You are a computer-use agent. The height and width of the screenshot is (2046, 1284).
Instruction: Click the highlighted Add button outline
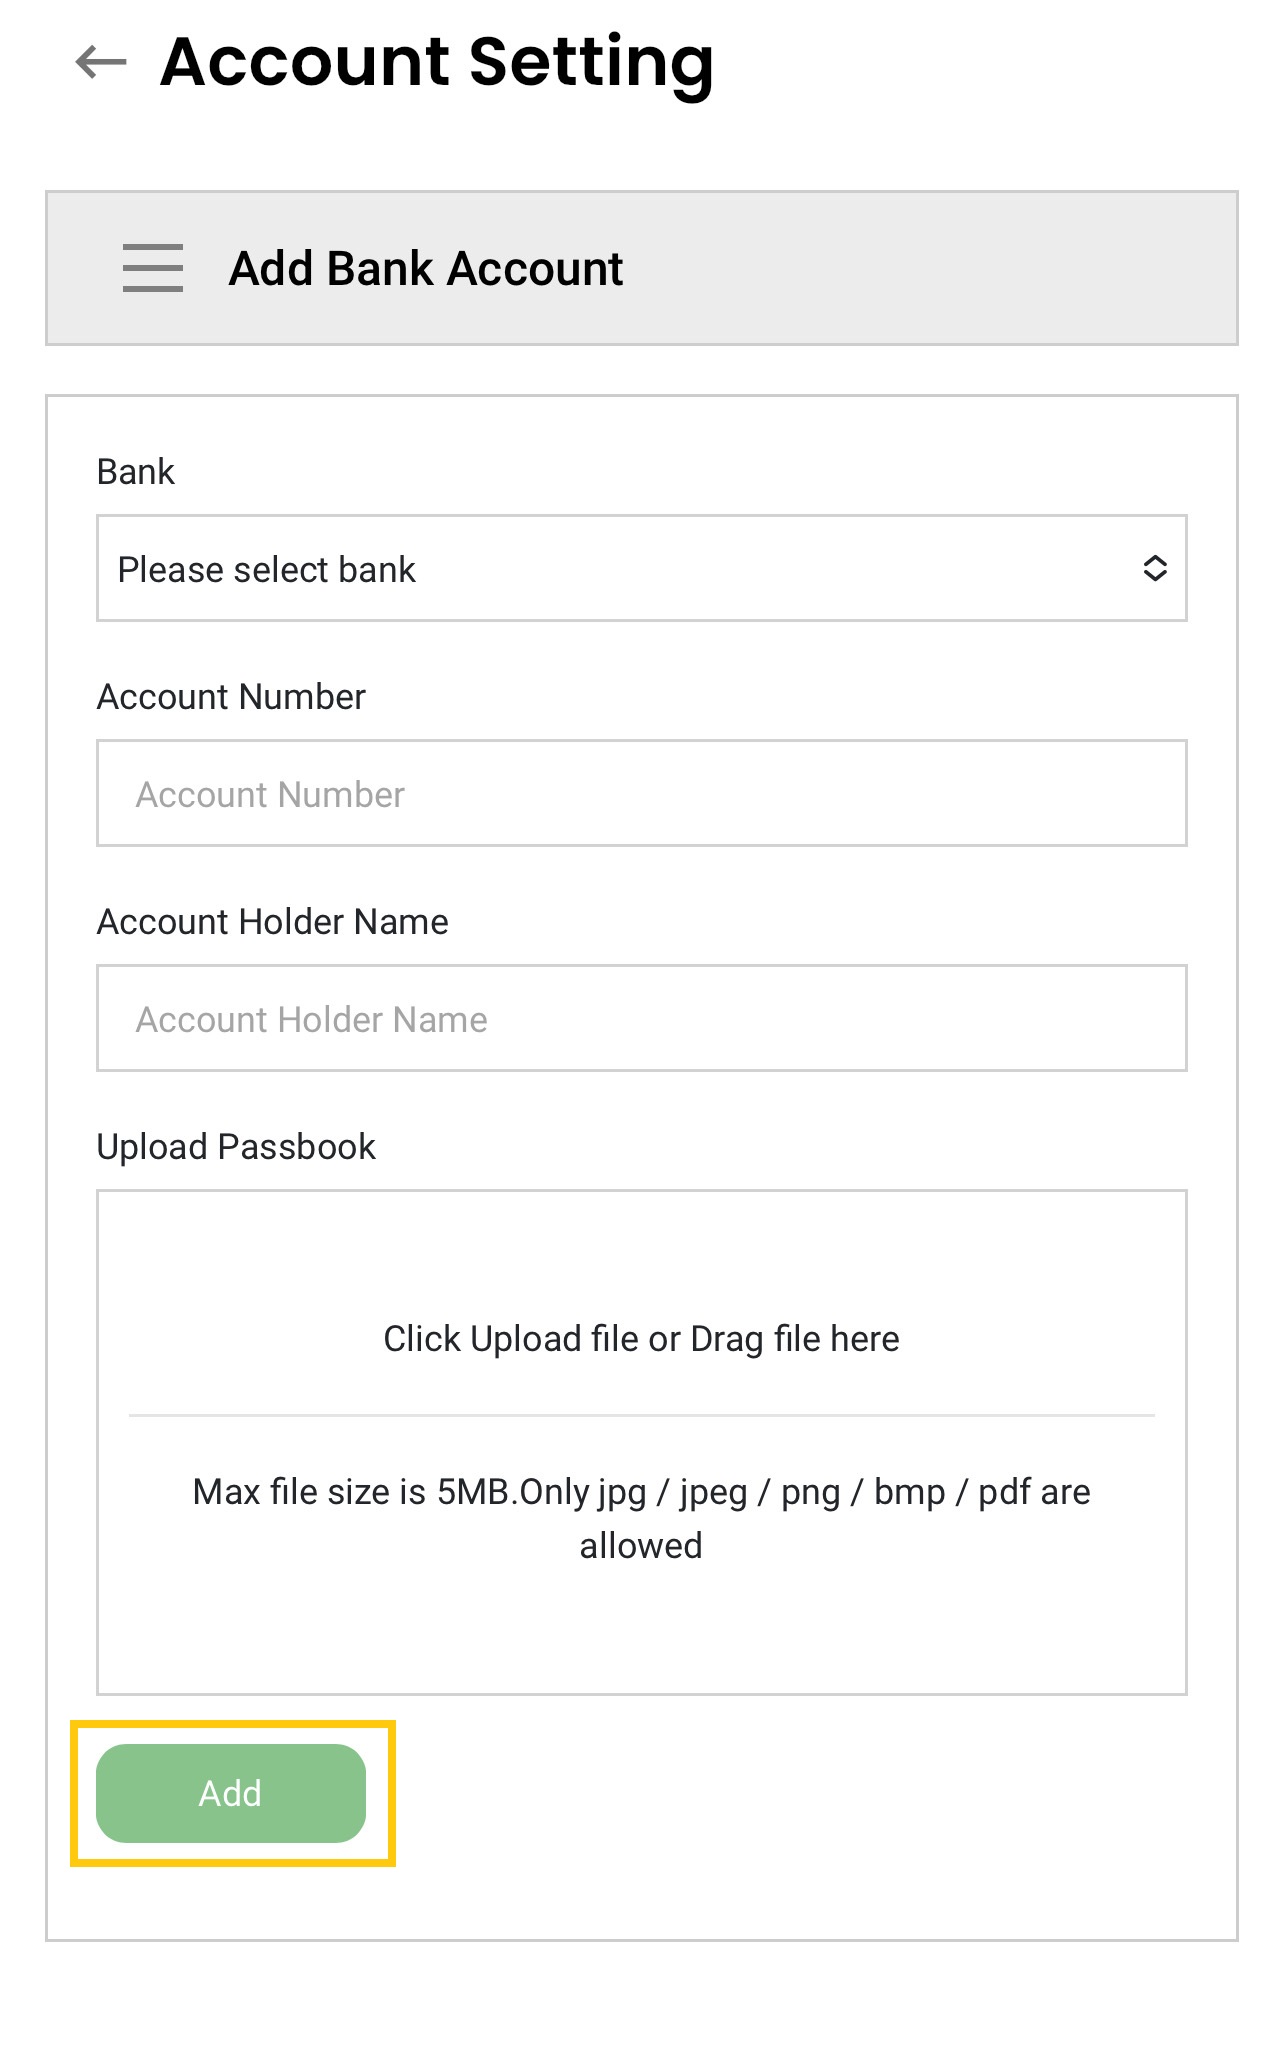click(230, 1793)
